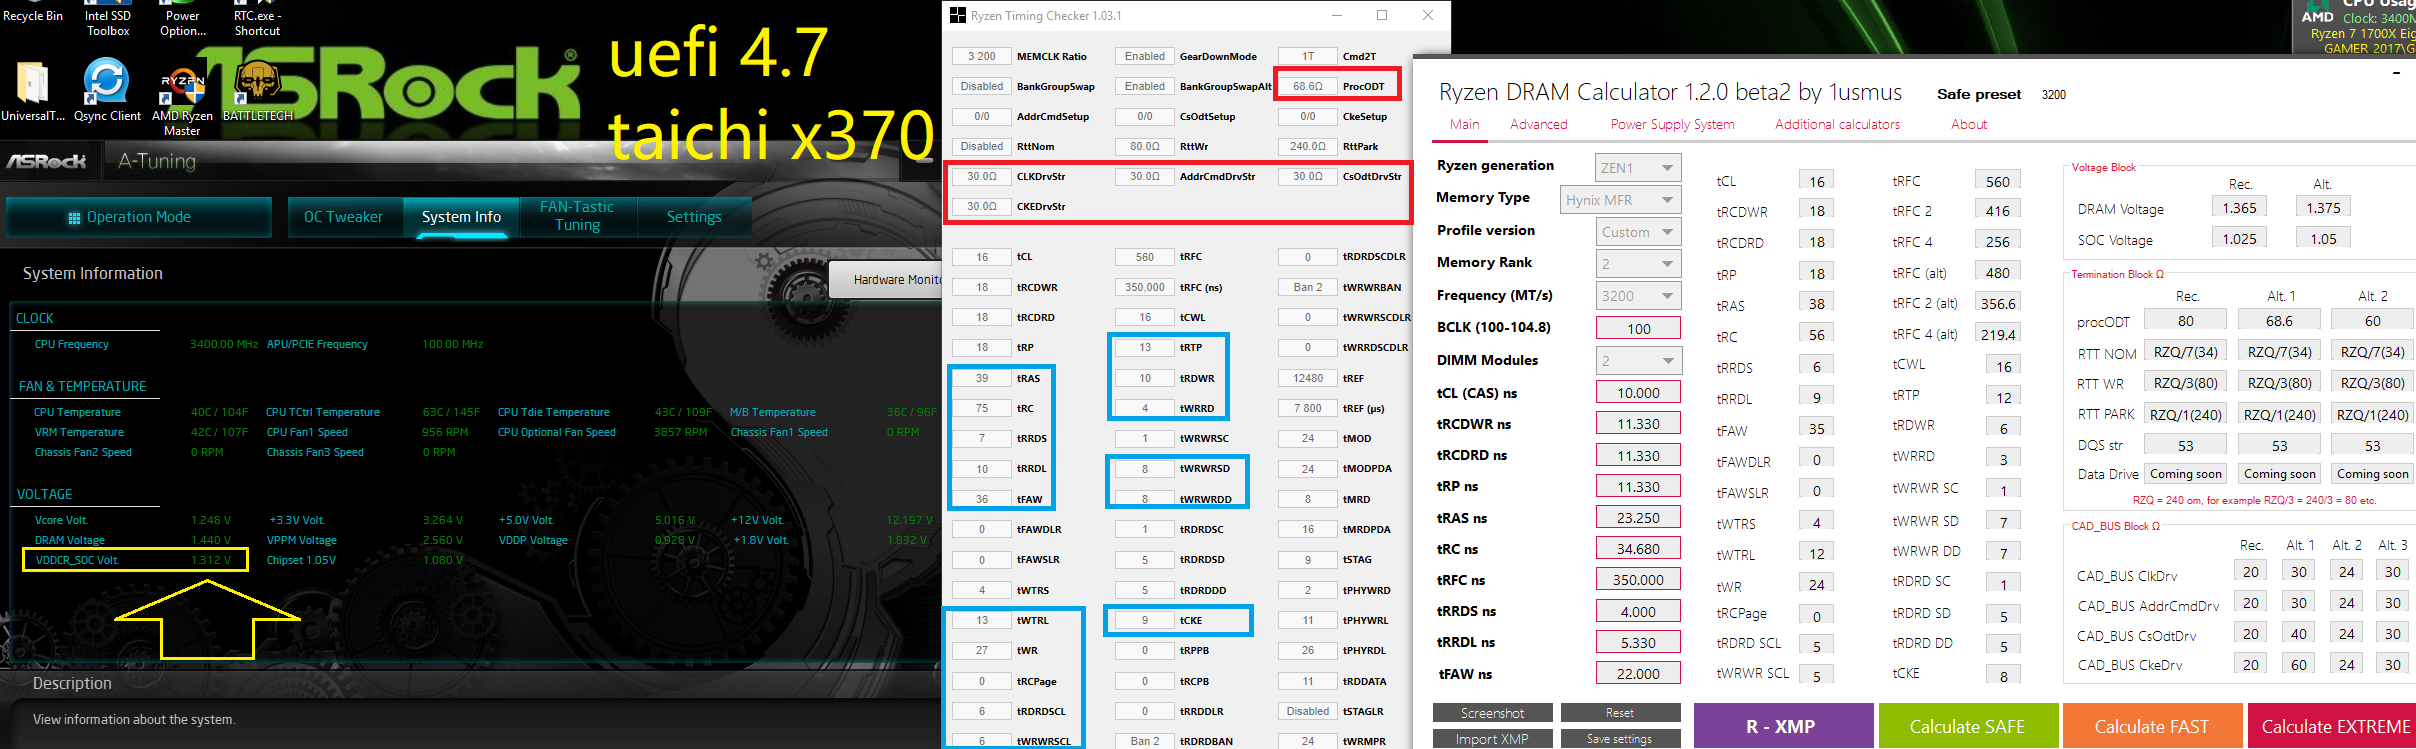Open the Power Supply System tab
The image size is (2416, 749).
click(1672, 125)
